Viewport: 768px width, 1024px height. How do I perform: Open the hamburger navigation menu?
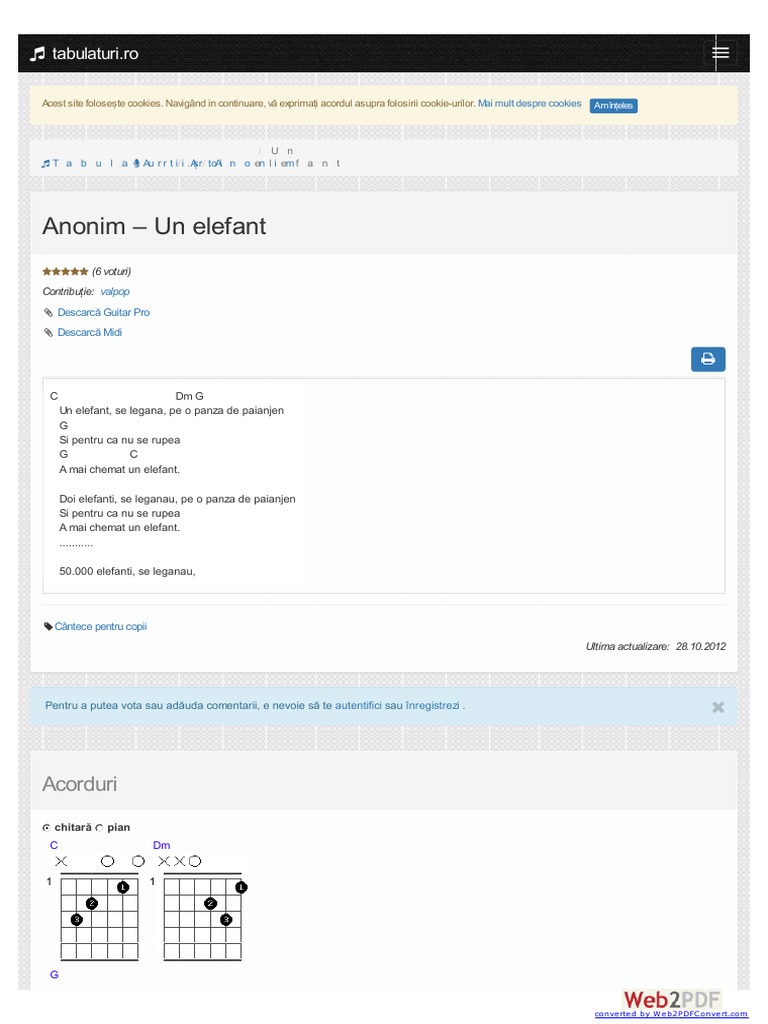click(x=720, y=53)
